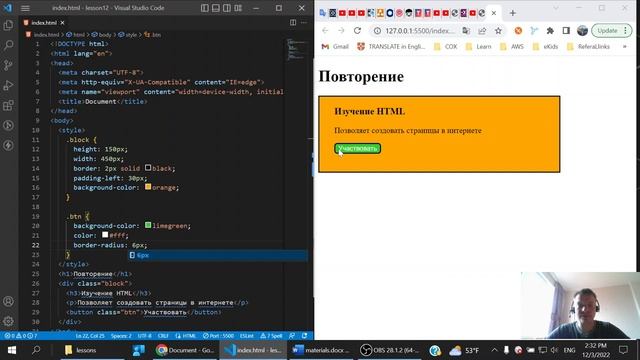Open the editor More Actions ellipsis menu

304,23
